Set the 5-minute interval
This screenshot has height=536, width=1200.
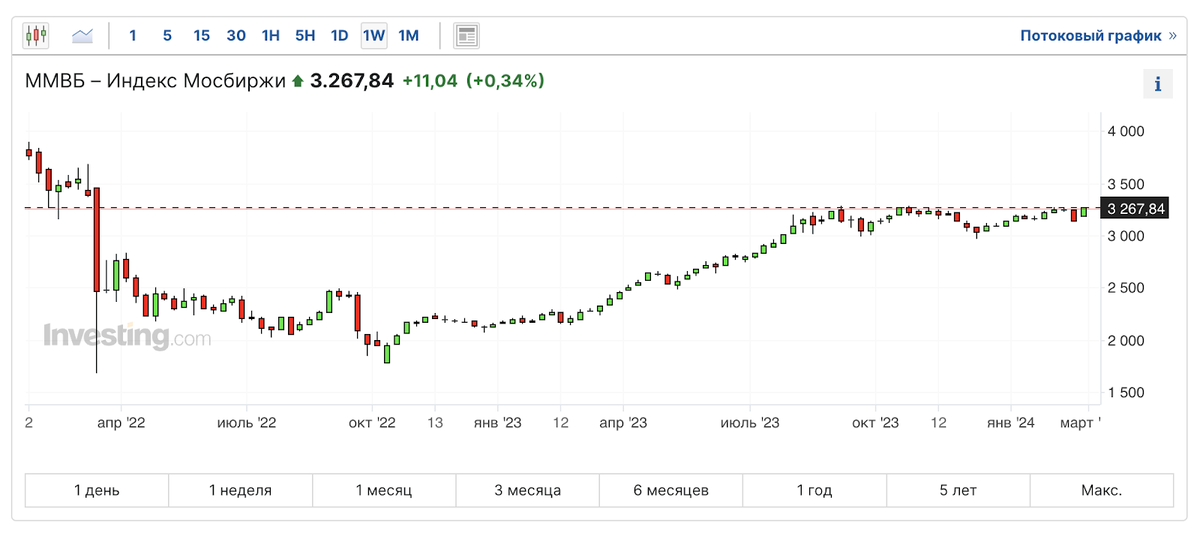[x=167, y=36]
